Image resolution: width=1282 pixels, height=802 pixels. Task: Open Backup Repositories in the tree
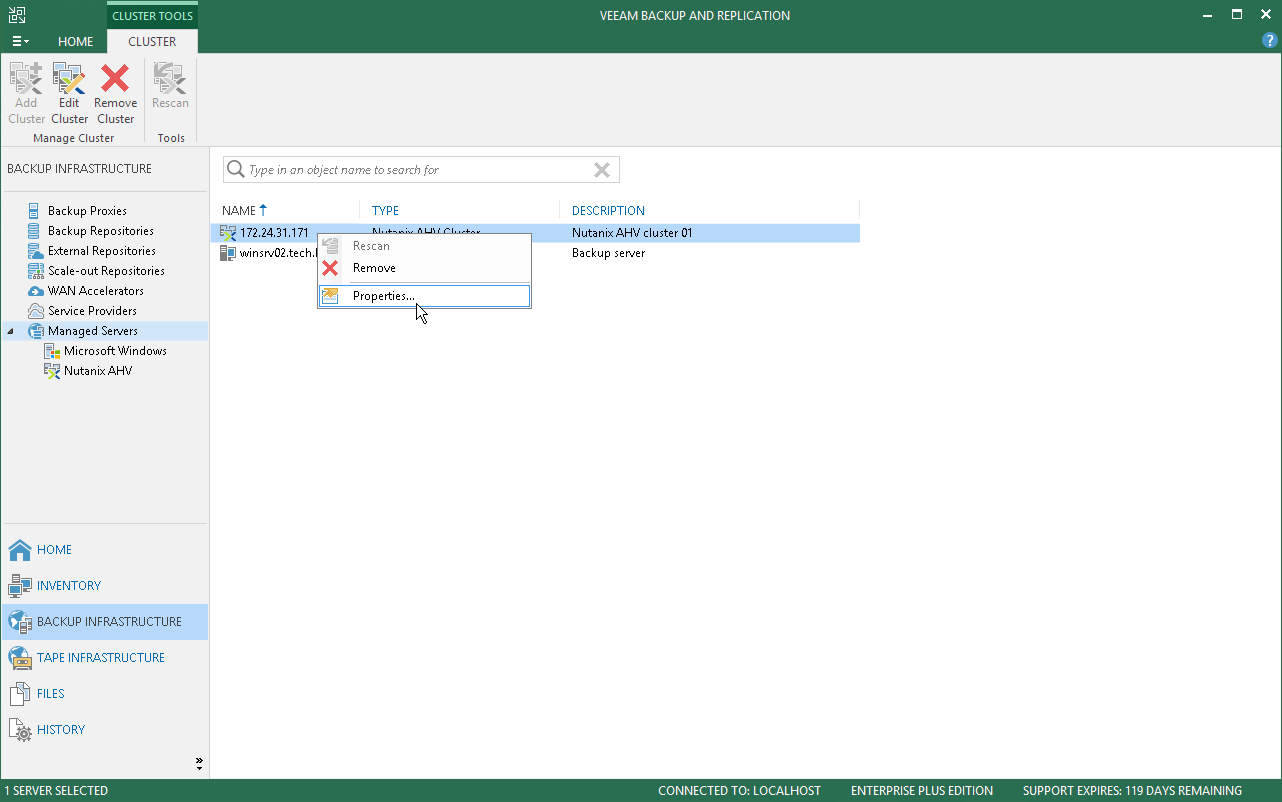pos(101,231)
